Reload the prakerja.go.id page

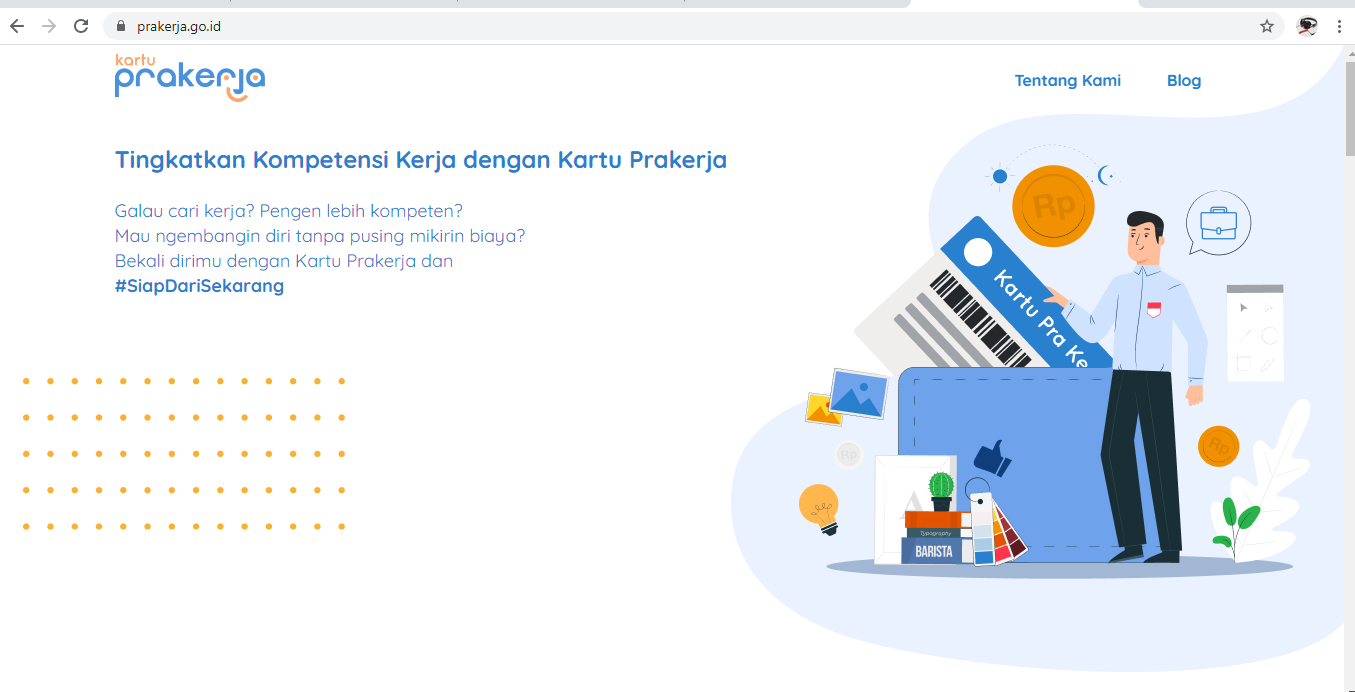pyautogui.click(x=81, y=26)
